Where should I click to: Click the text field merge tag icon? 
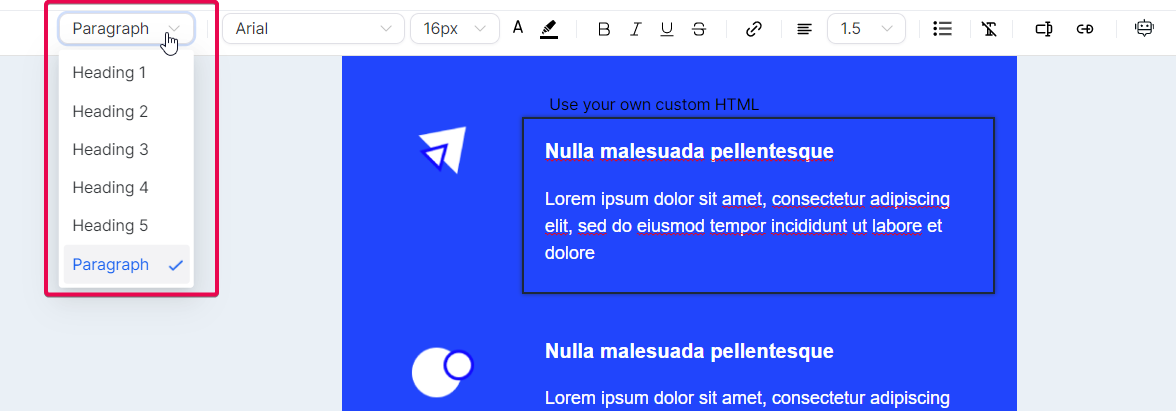1043,29
